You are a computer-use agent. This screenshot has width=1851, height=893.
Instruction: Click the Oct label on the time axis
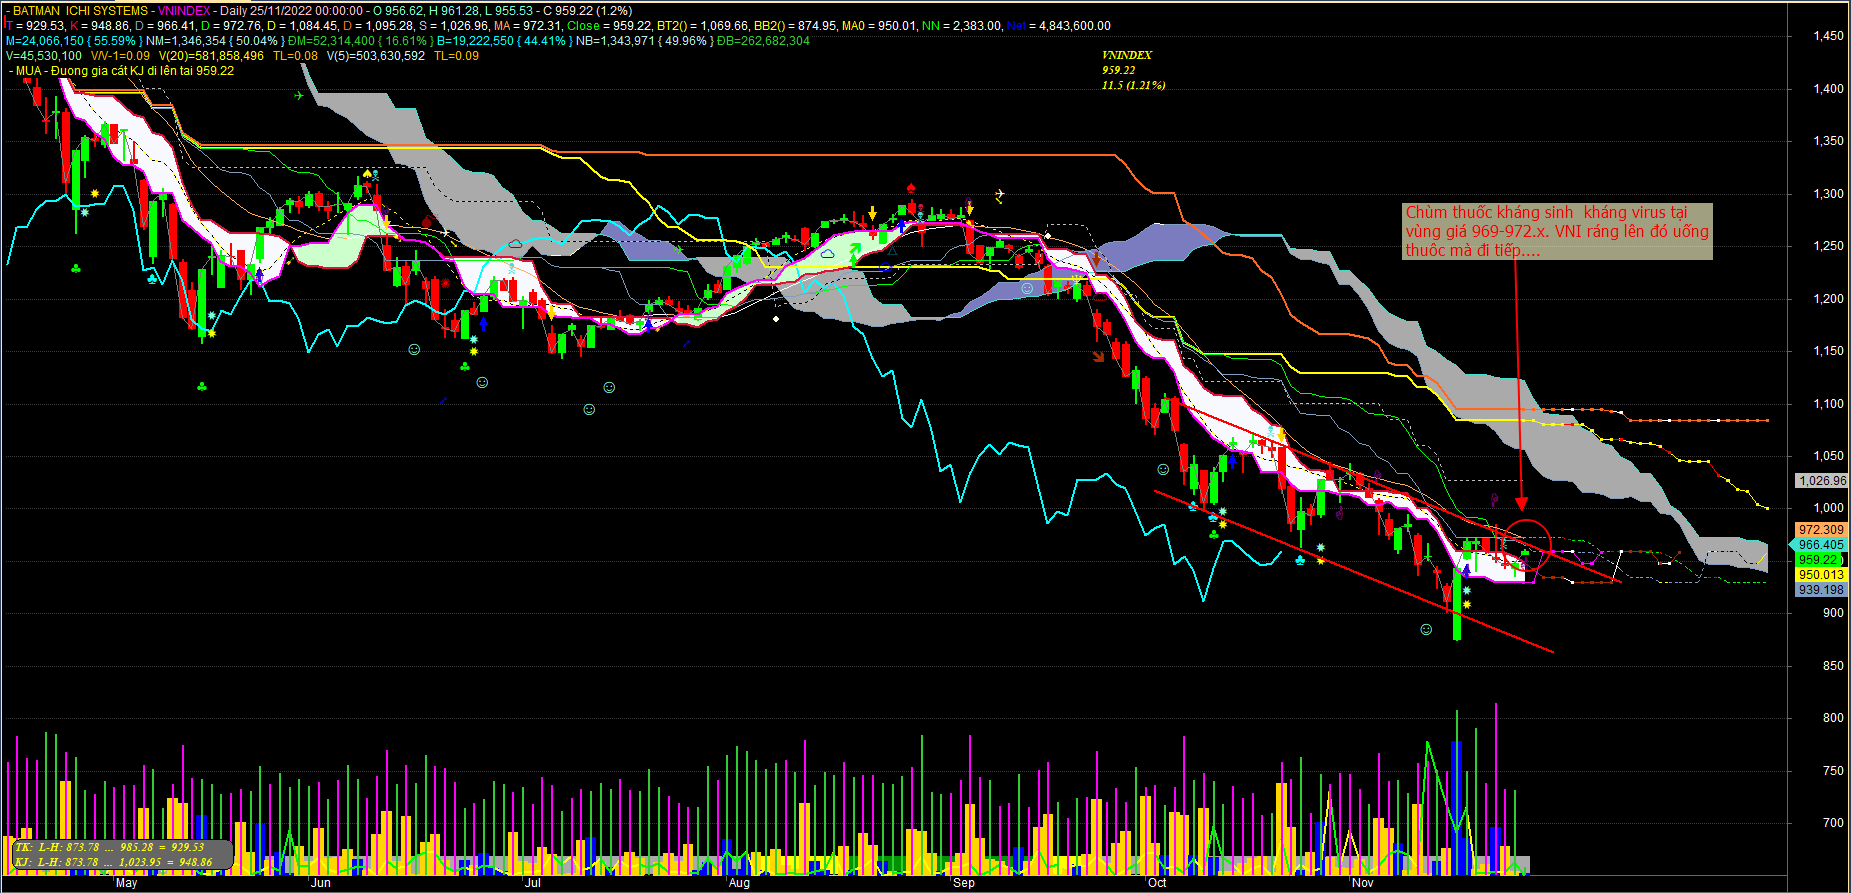click(1157, 883)
